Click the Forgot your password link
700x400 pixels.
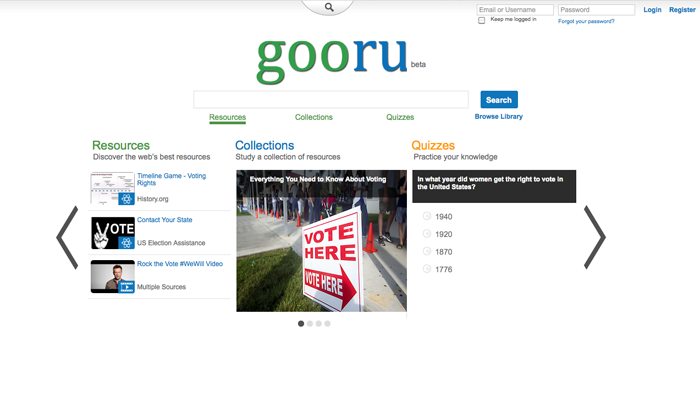586,21
